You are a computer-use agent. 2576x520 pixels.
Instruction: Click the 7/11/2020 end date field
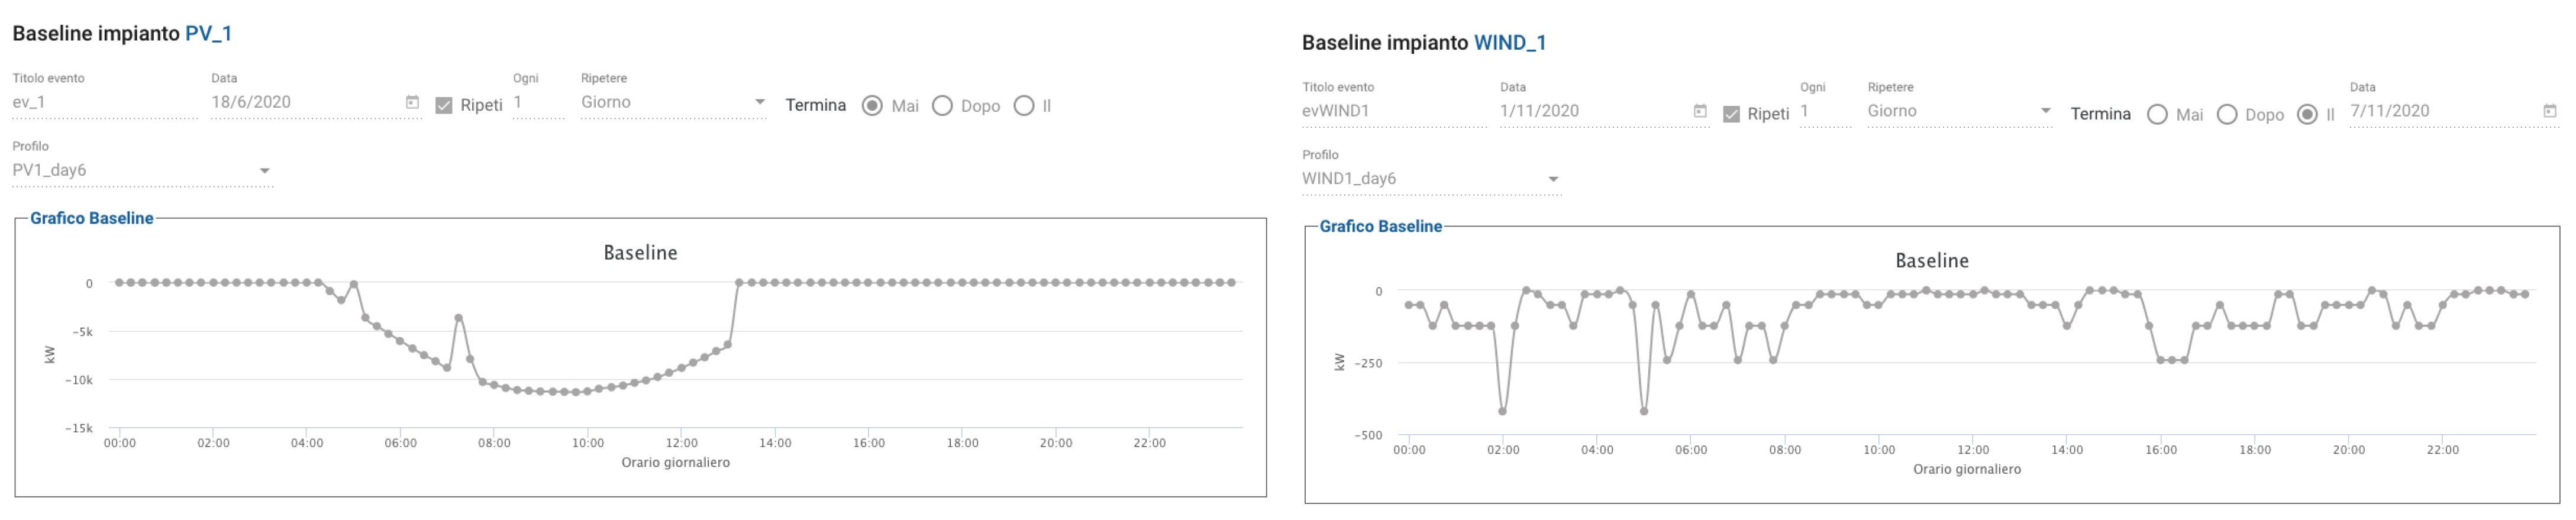pos(2440,111)
